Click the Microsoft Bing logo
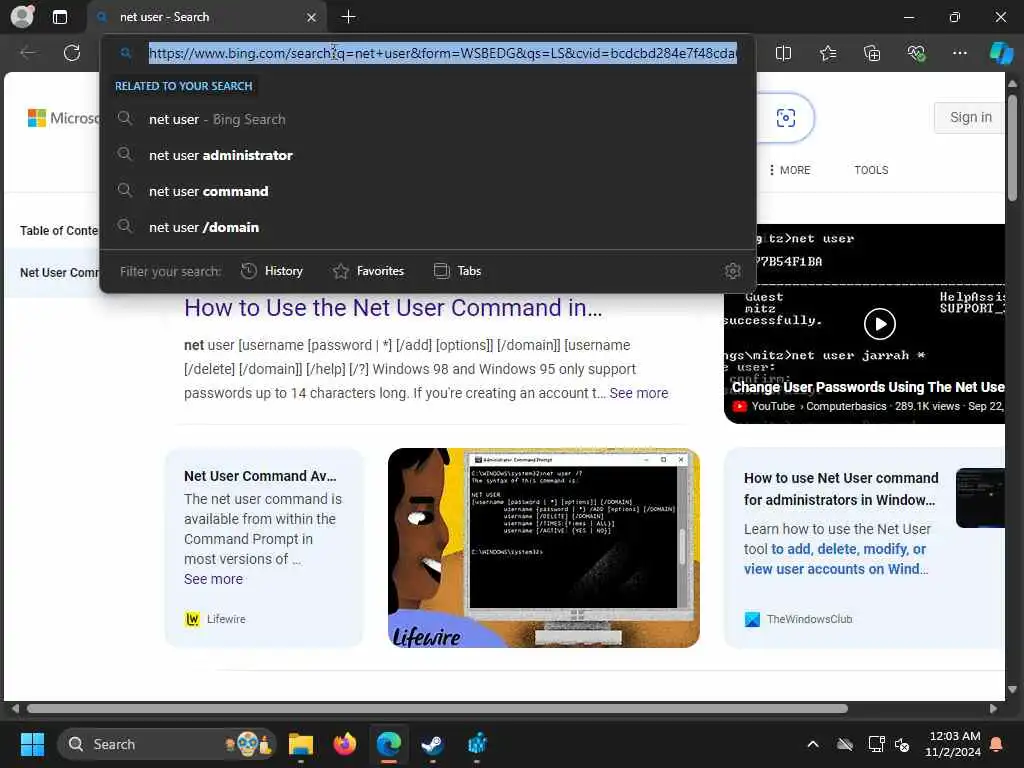 tap(63, 118)
